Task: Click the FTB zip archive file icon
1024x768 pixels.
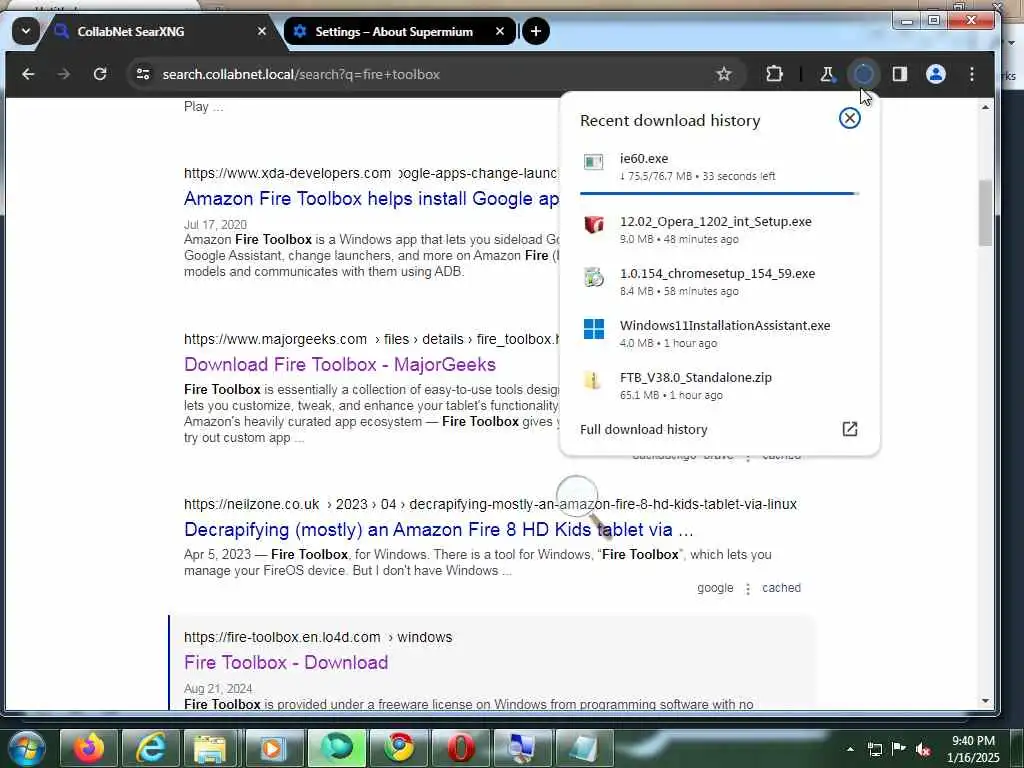Action: [x=592, y=380]
